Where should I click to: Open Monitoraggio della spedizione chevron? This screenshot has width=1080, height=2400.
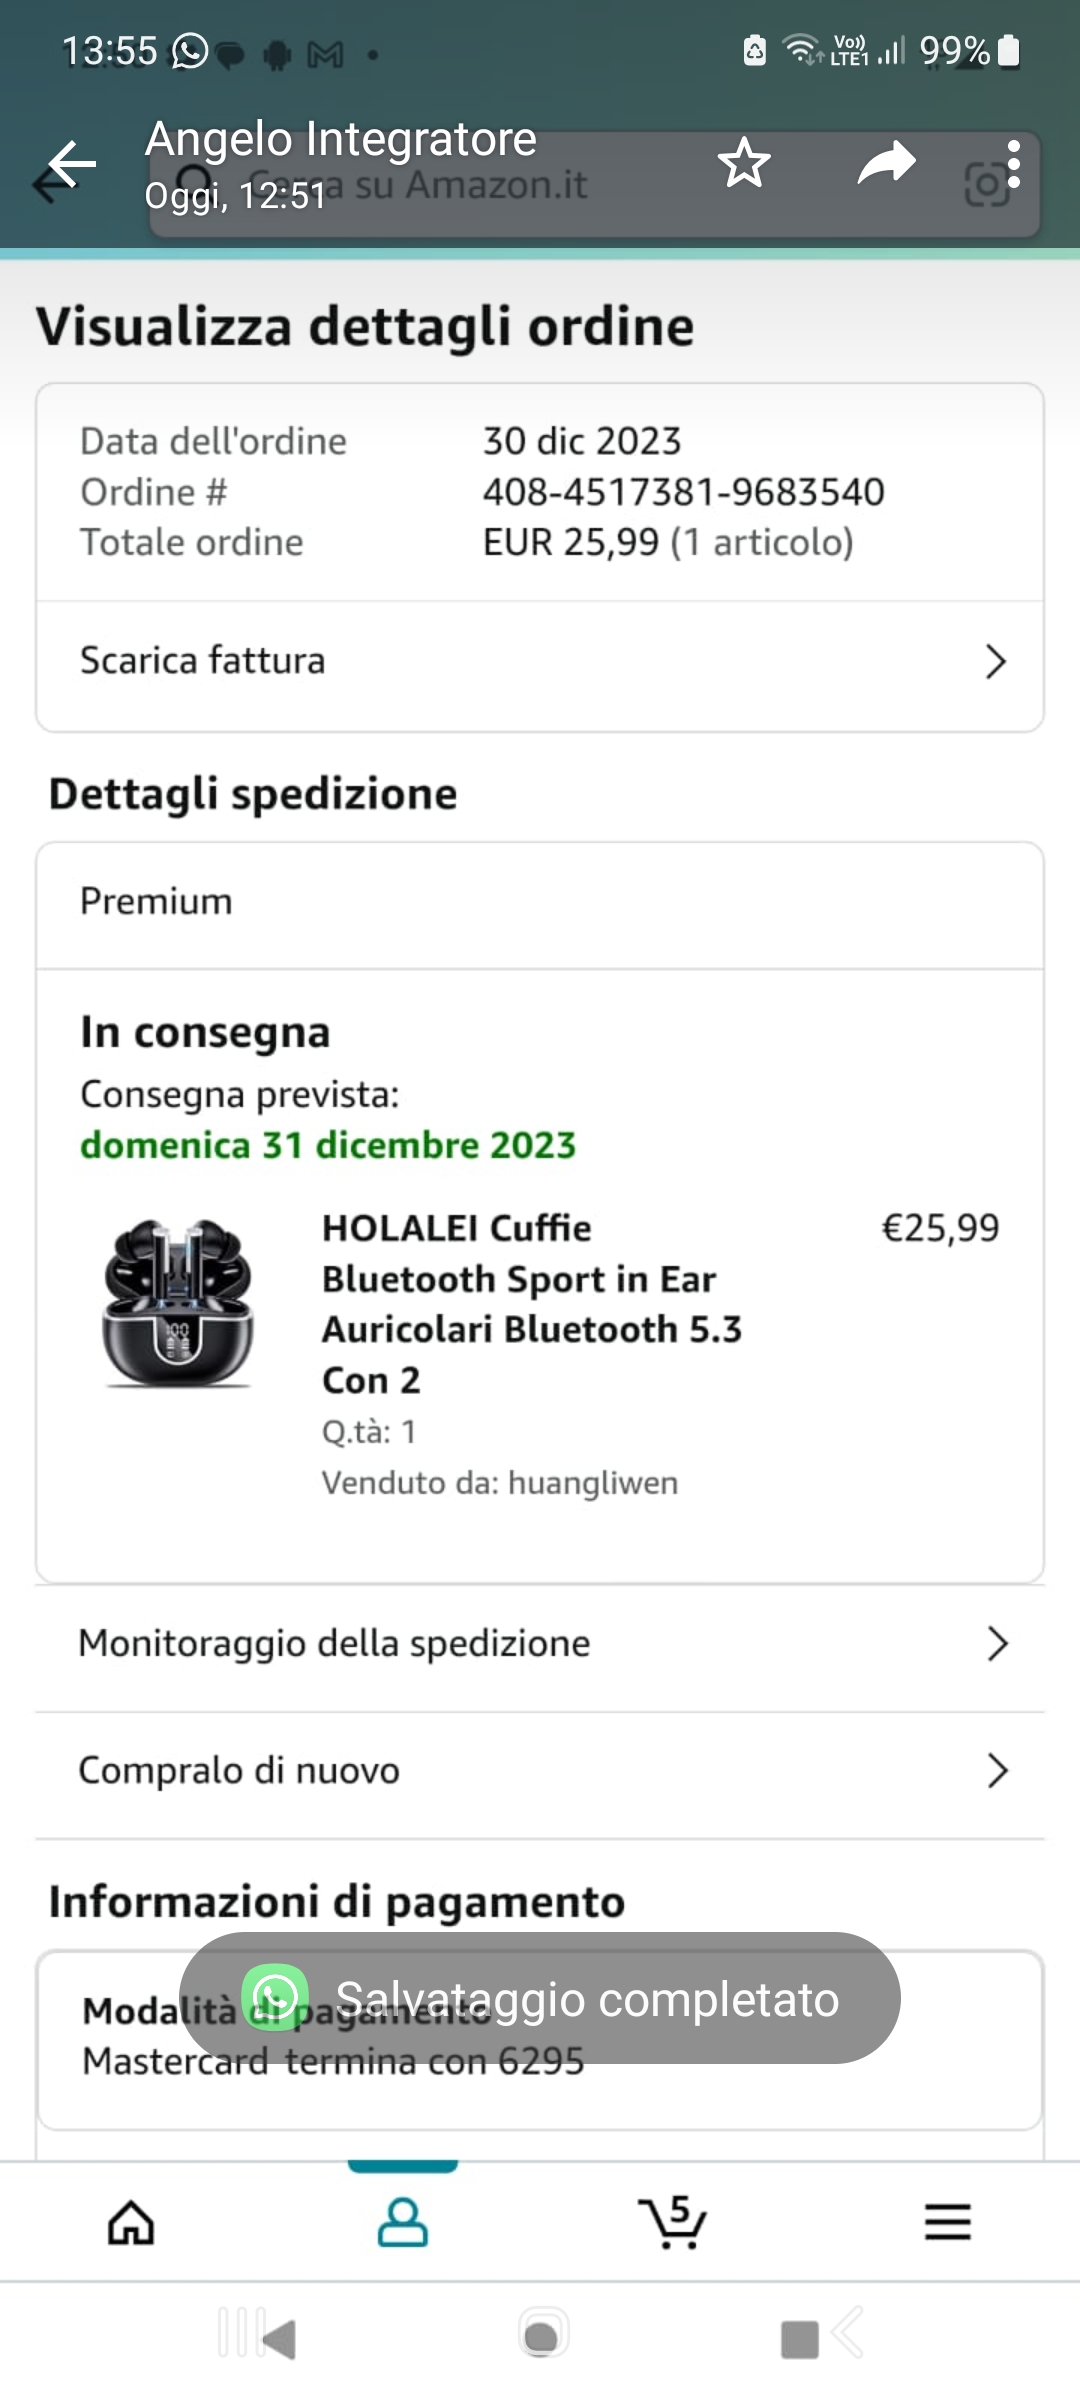tap(996, 1644)
